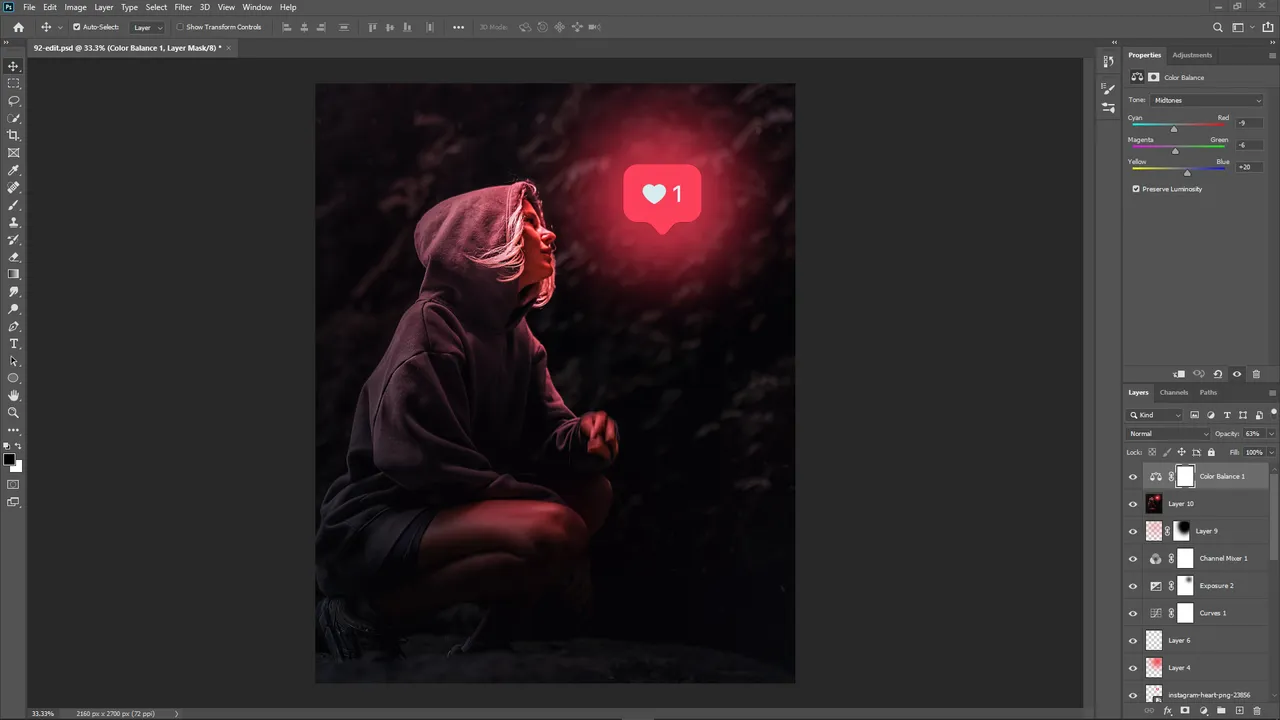
Task: Select the History Brush tool
Action: pyautogui.click(x=13, y=240)
